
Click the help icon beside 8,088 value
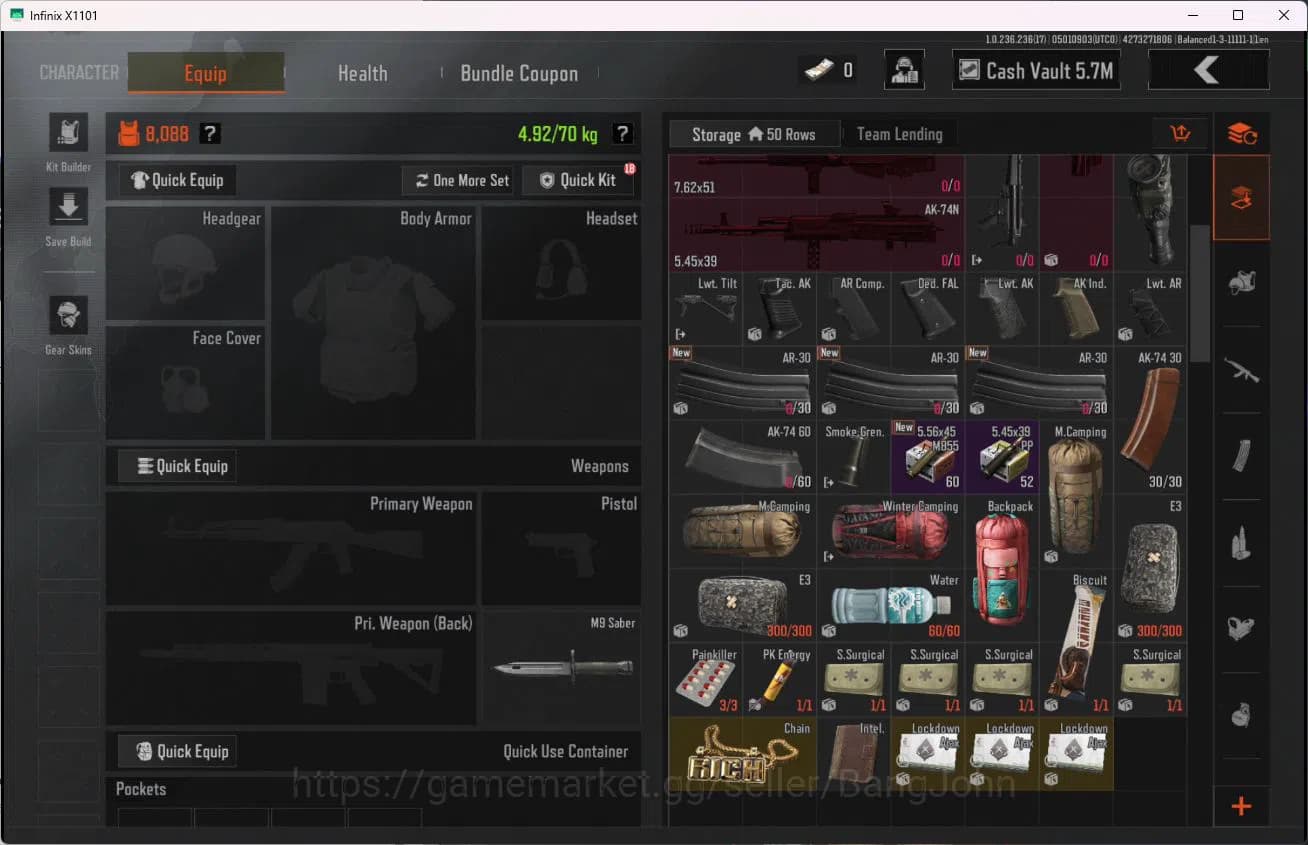[210, 133]
